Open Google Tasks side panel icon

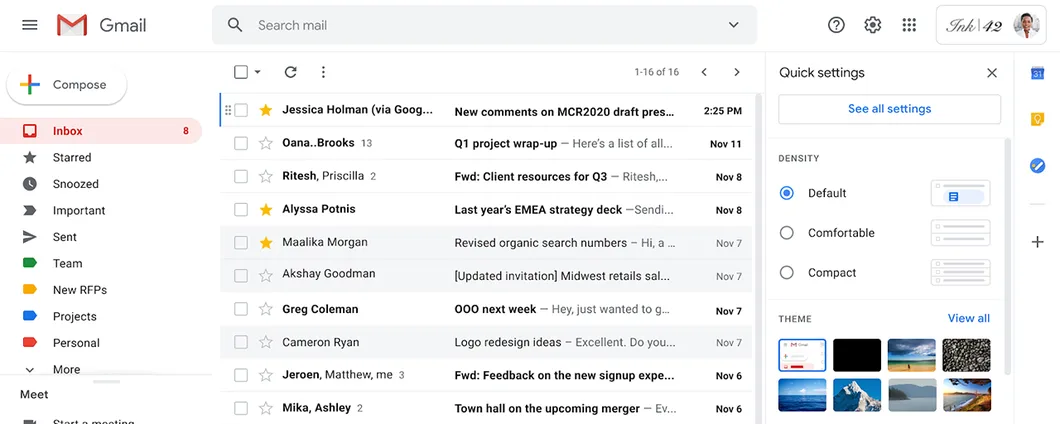pos(1038,165)
